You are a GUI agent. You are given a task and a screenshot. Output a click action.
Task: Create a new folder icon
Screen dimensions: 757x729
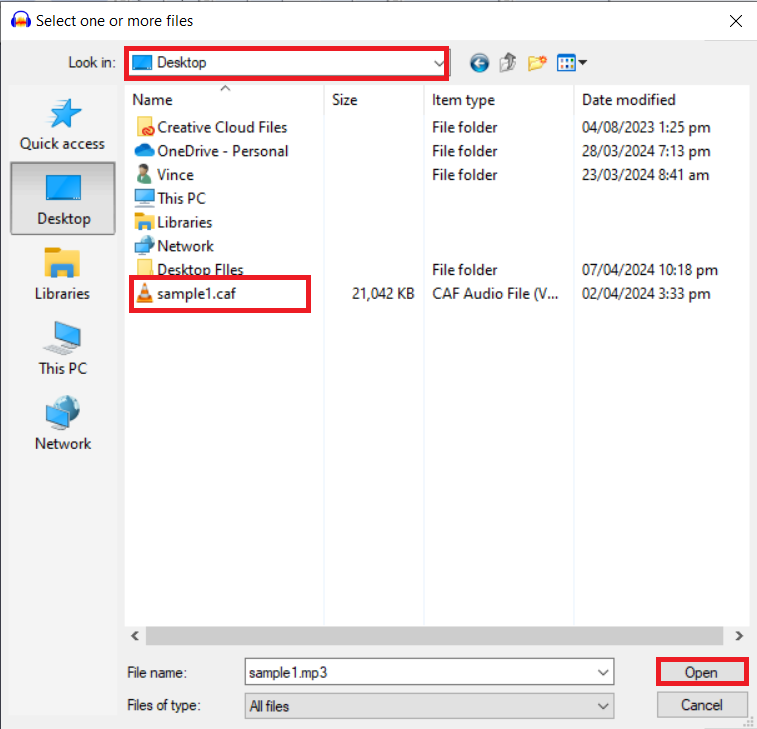click(x=537, y=63)
